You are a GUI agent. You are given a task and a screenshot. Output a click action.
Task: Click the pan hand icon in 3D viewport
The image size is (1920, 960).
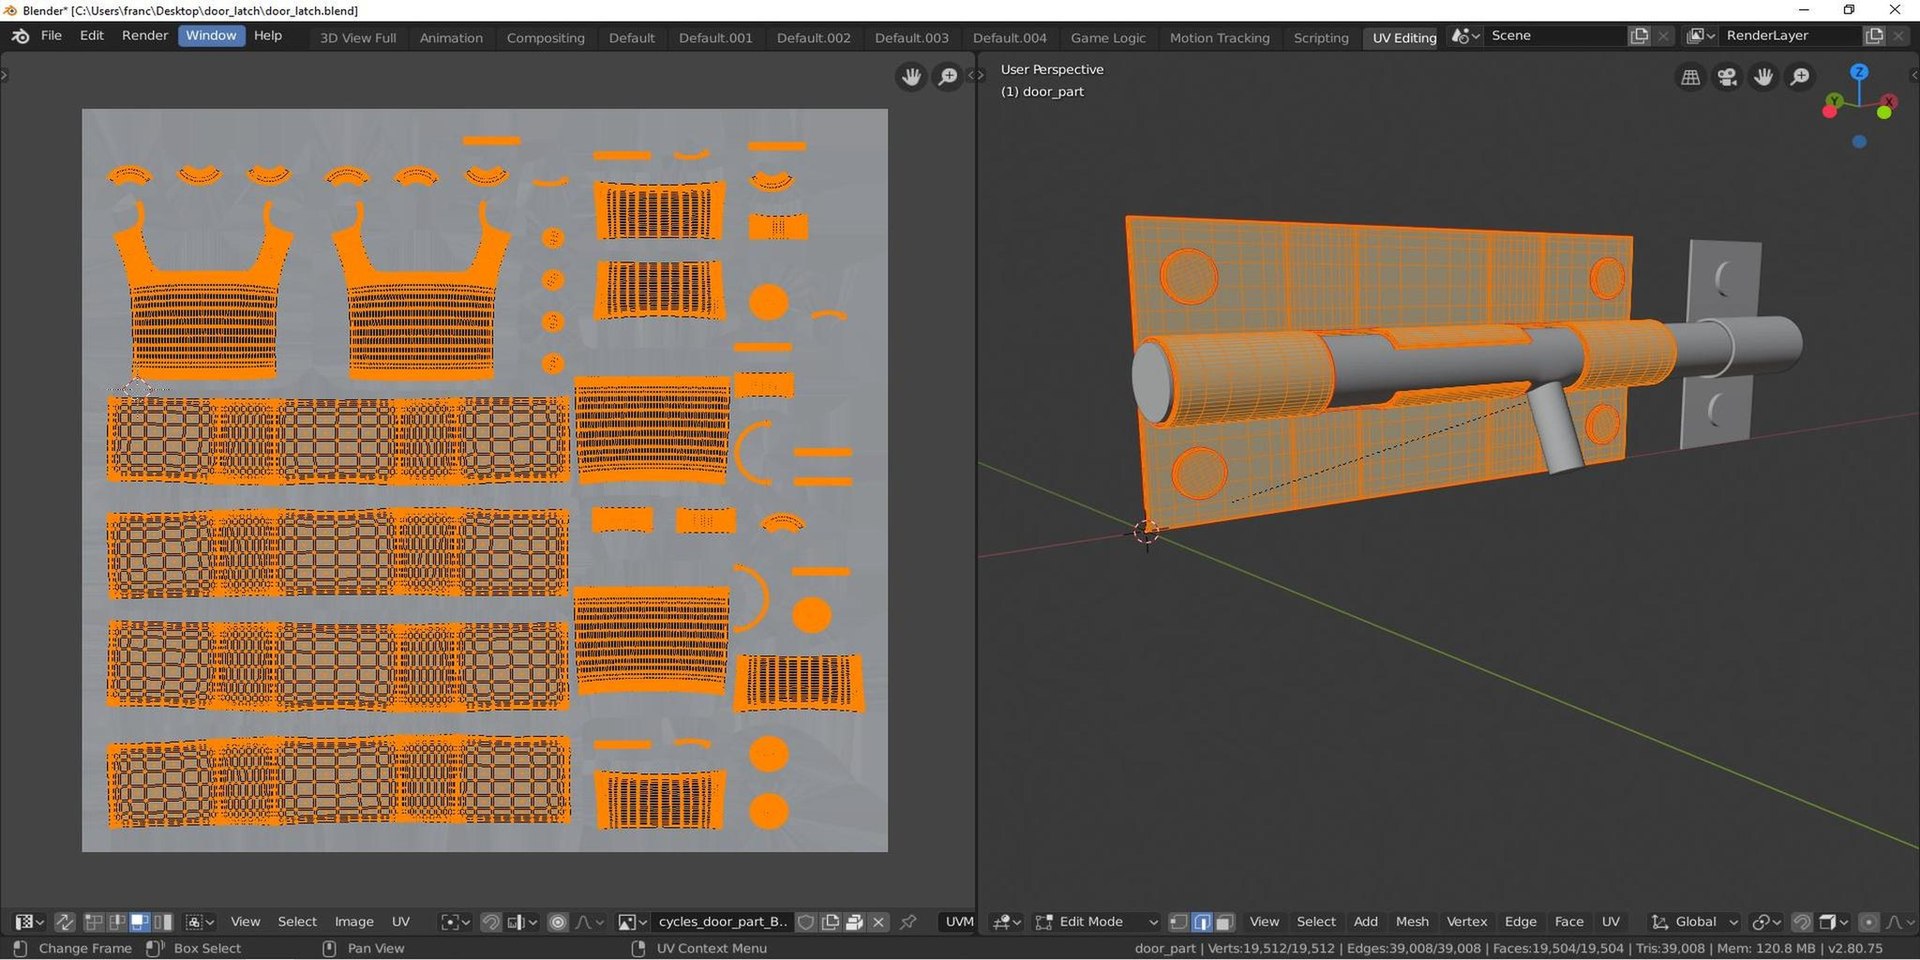tap(1764, 77)
